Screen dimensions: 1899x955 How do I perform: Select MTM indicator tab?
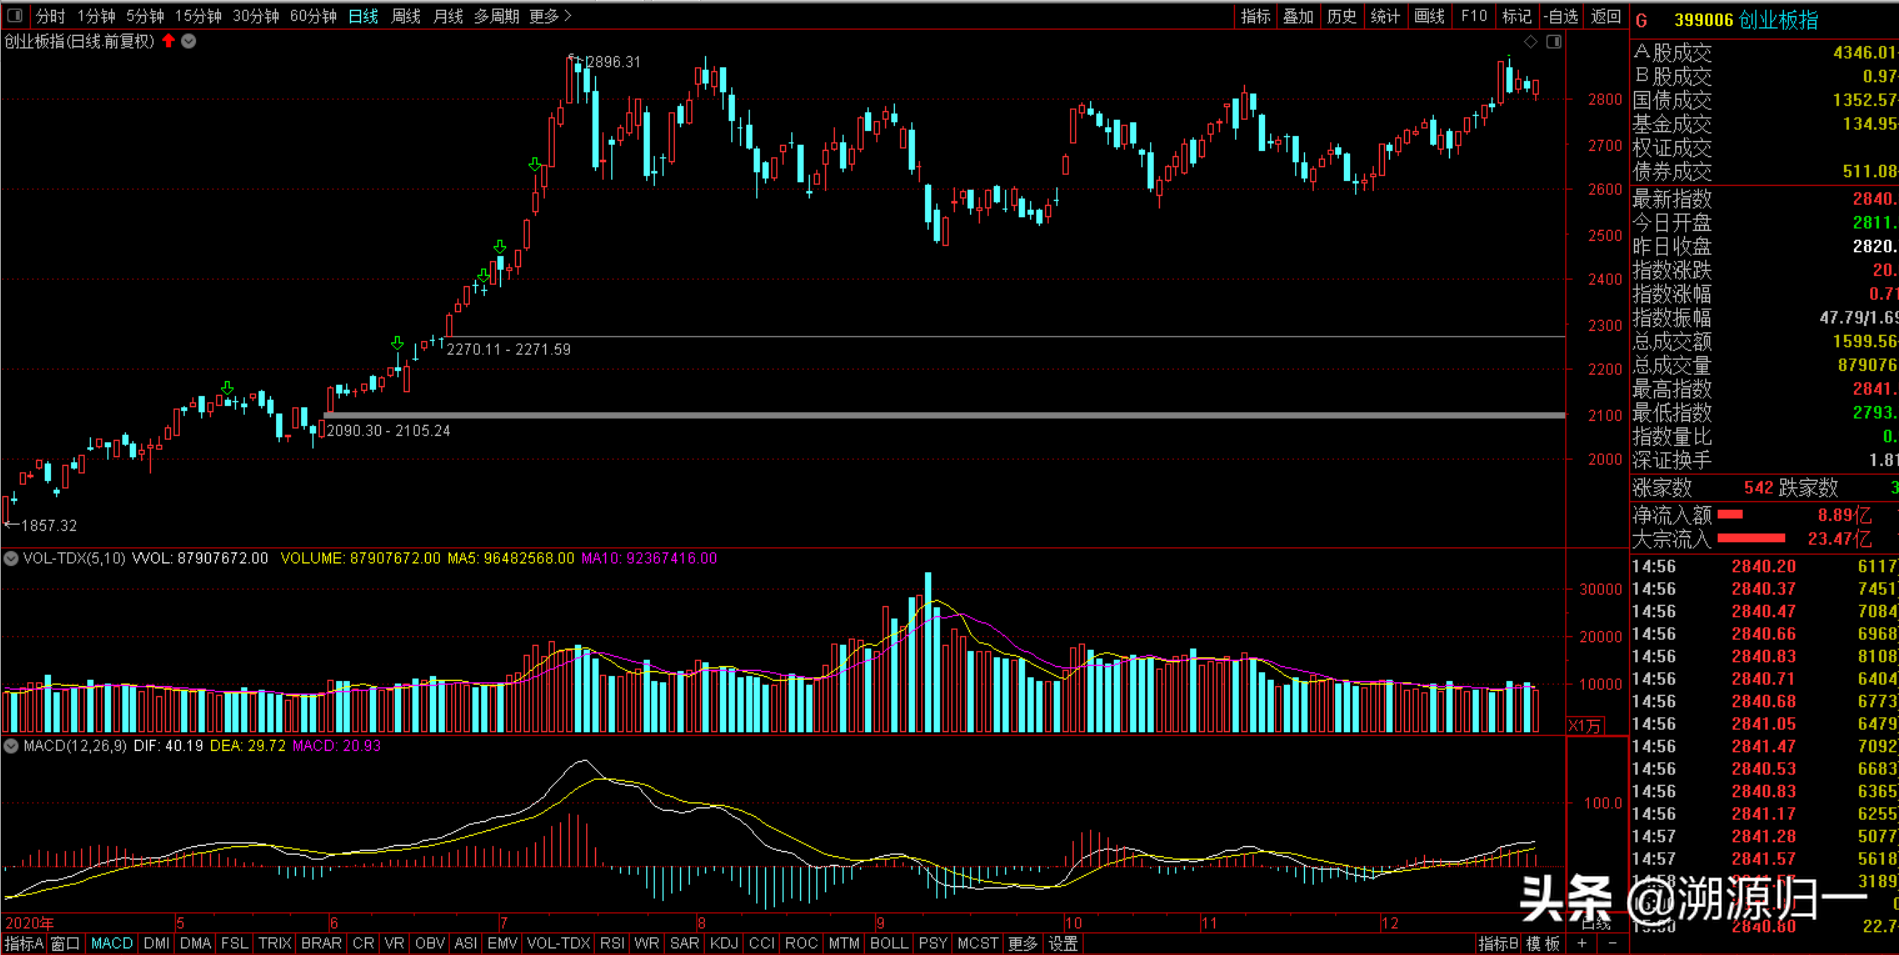point(845,943)
